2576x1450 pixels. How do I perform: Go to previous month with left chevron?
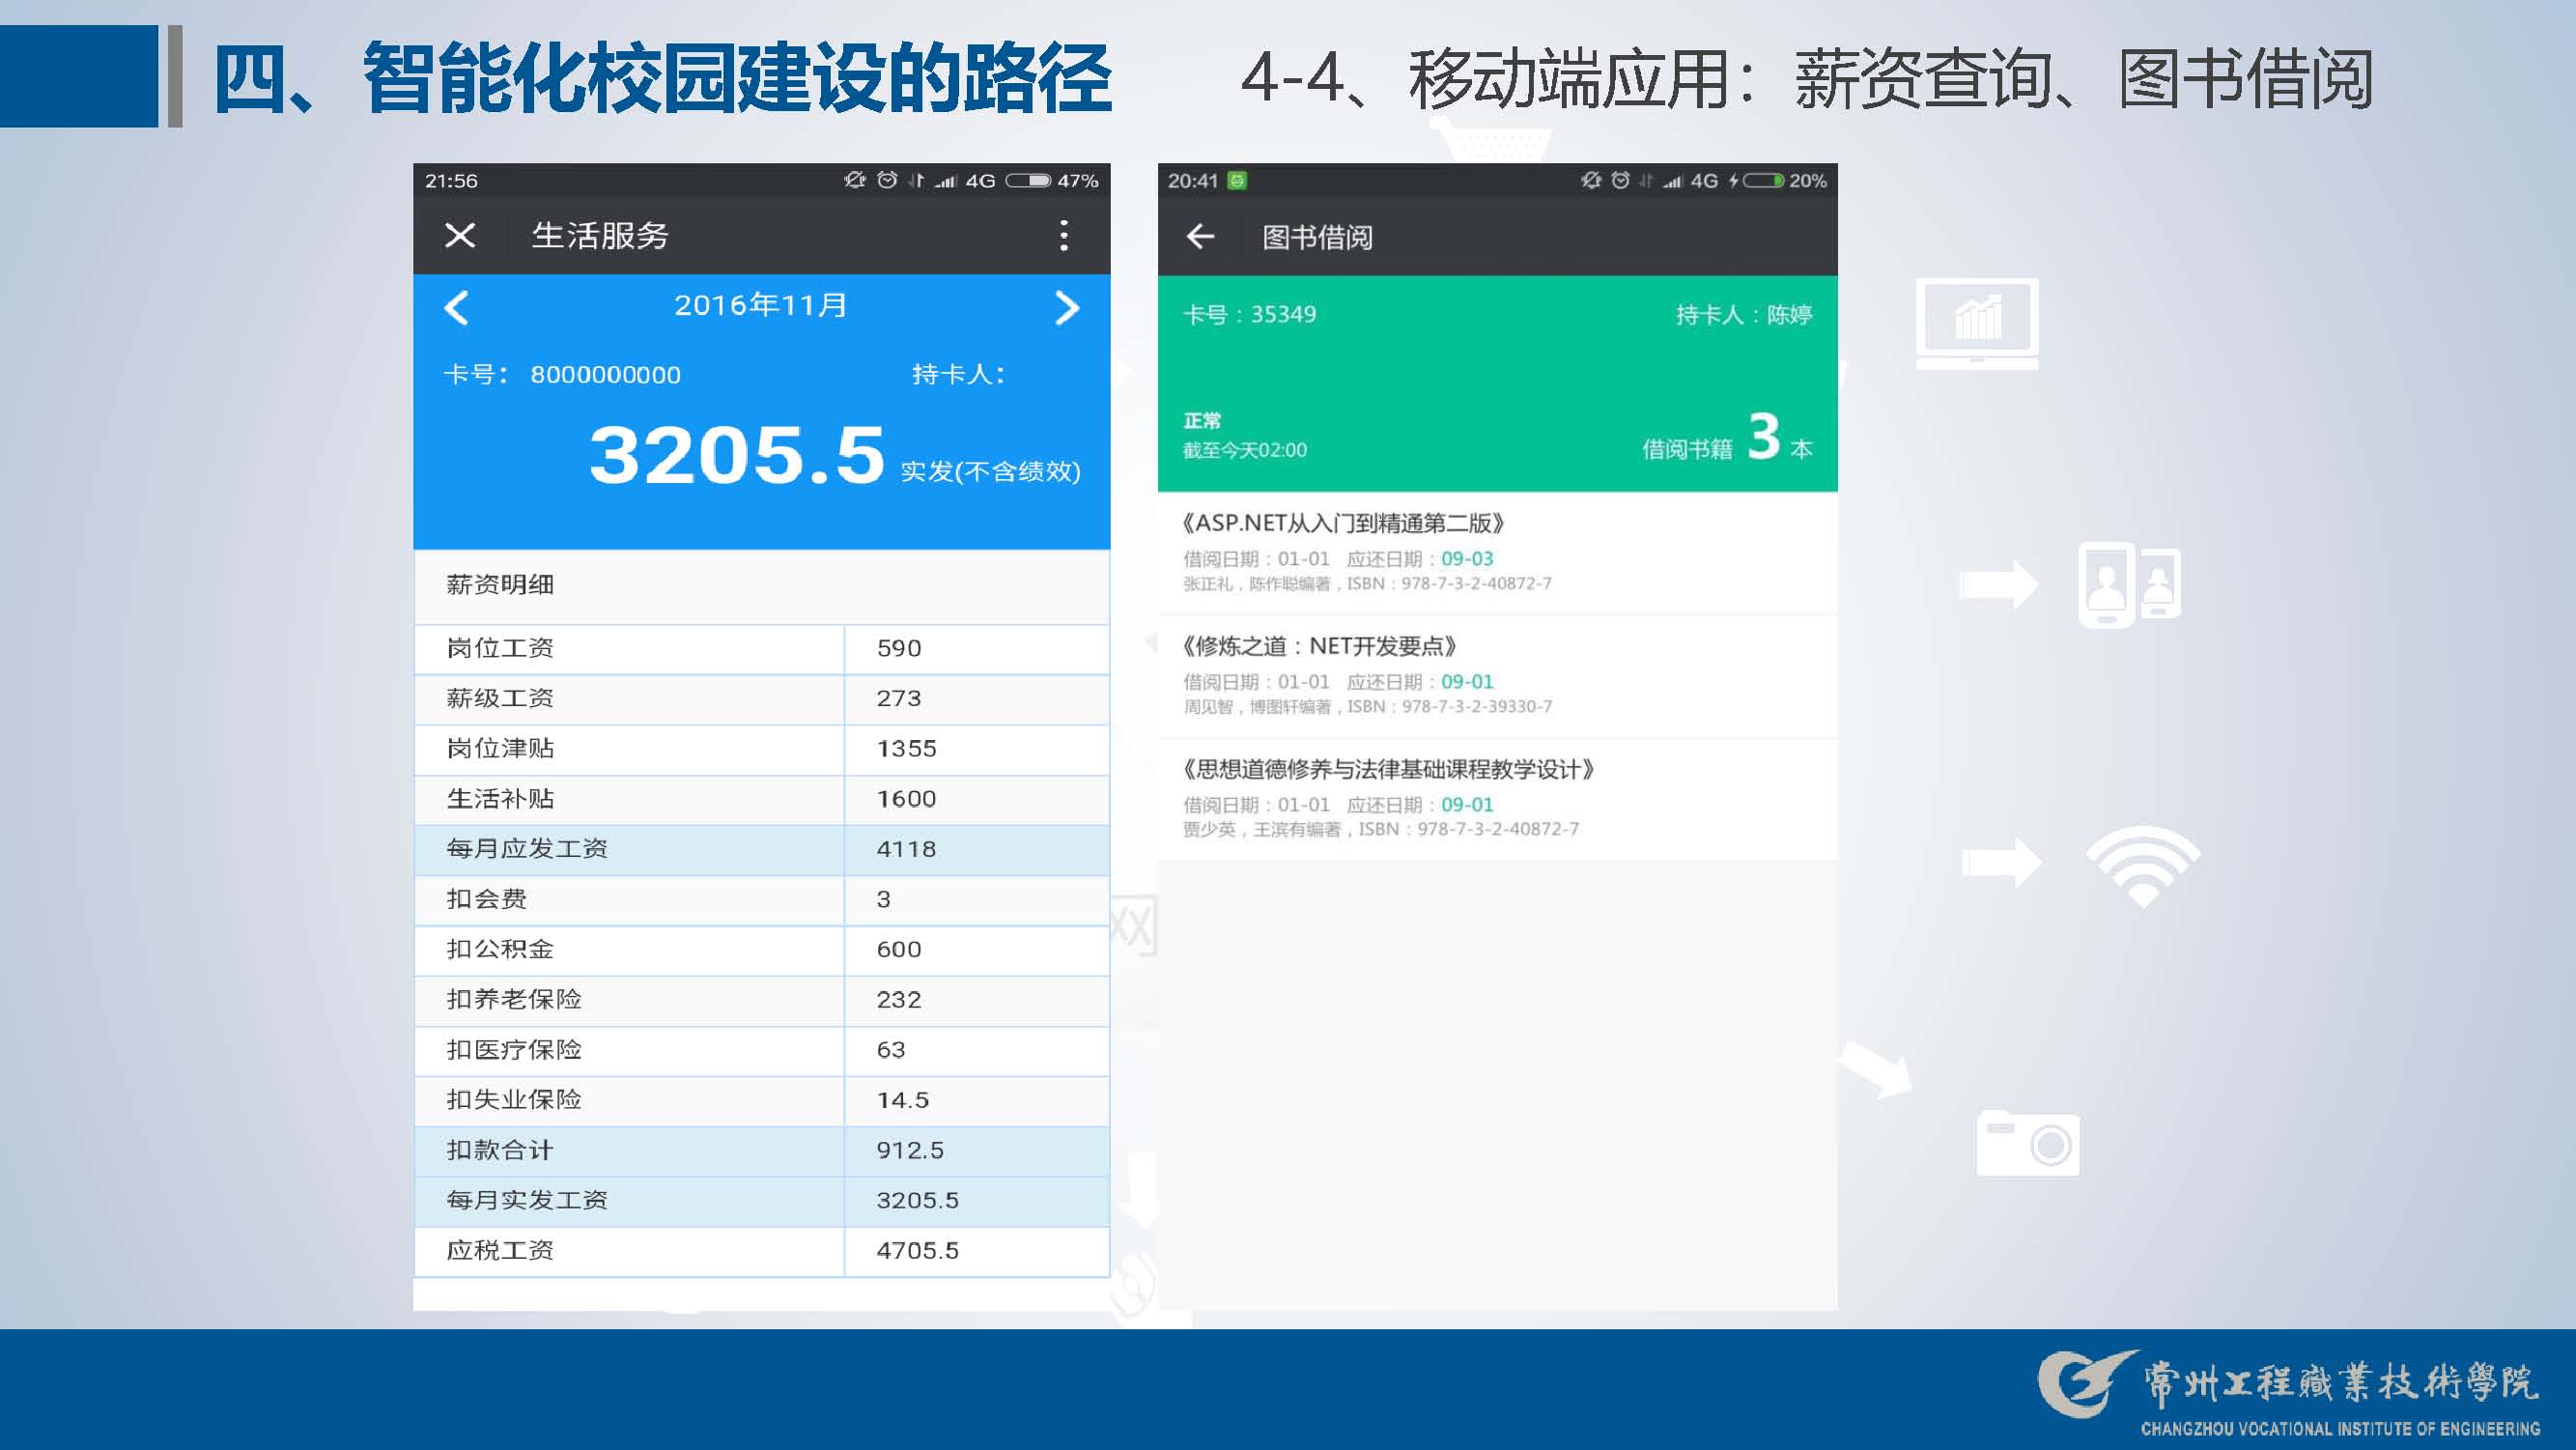(457, 307)
